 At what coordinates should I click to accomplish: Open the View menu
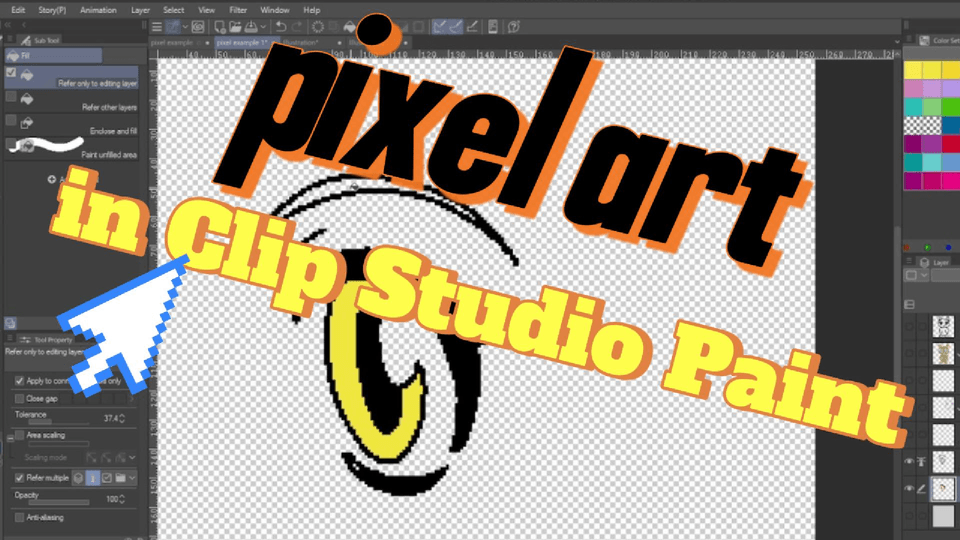tap(206, 10)
